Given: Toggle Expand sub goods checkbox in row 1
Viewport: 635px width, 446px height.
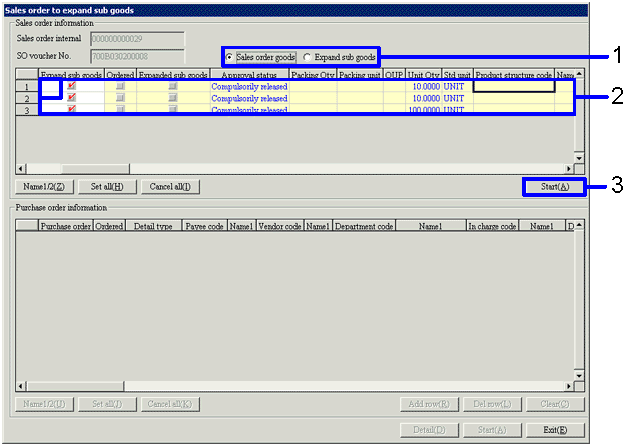Looking at the screenshot, I should tap(71, 87).
